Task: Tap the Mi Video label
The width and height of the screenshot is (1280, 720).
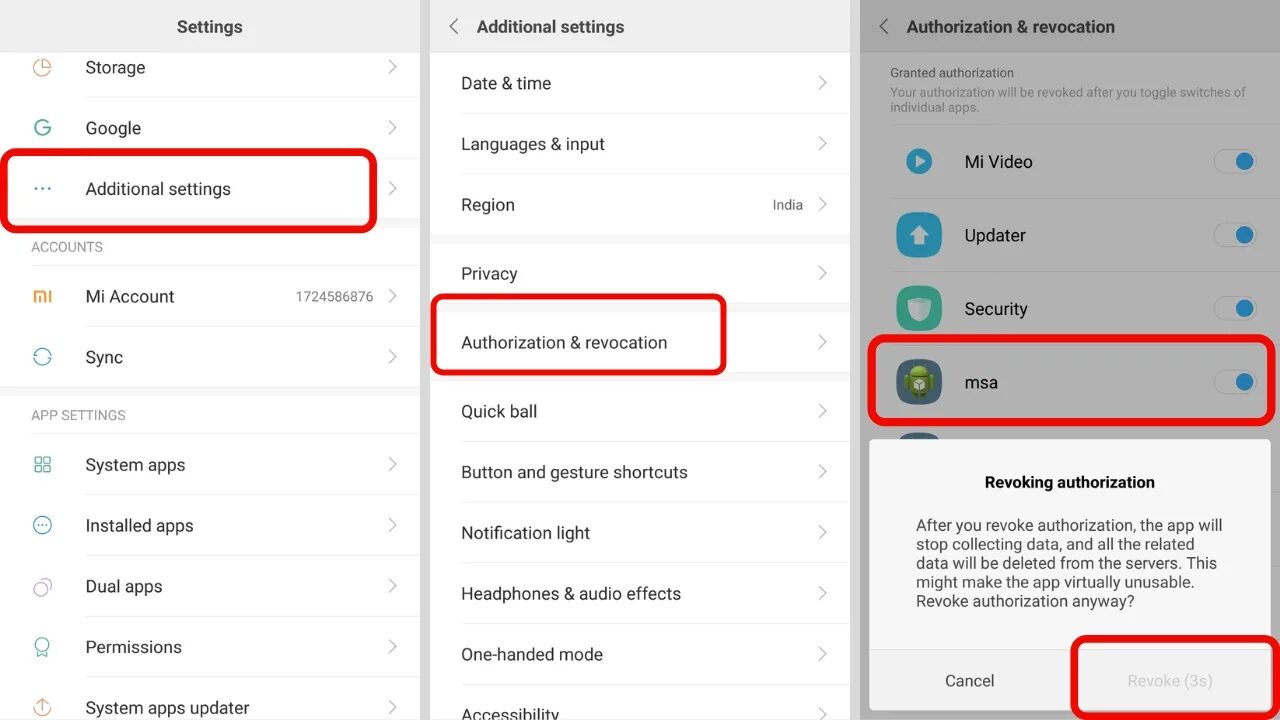Action: [998, 161]
